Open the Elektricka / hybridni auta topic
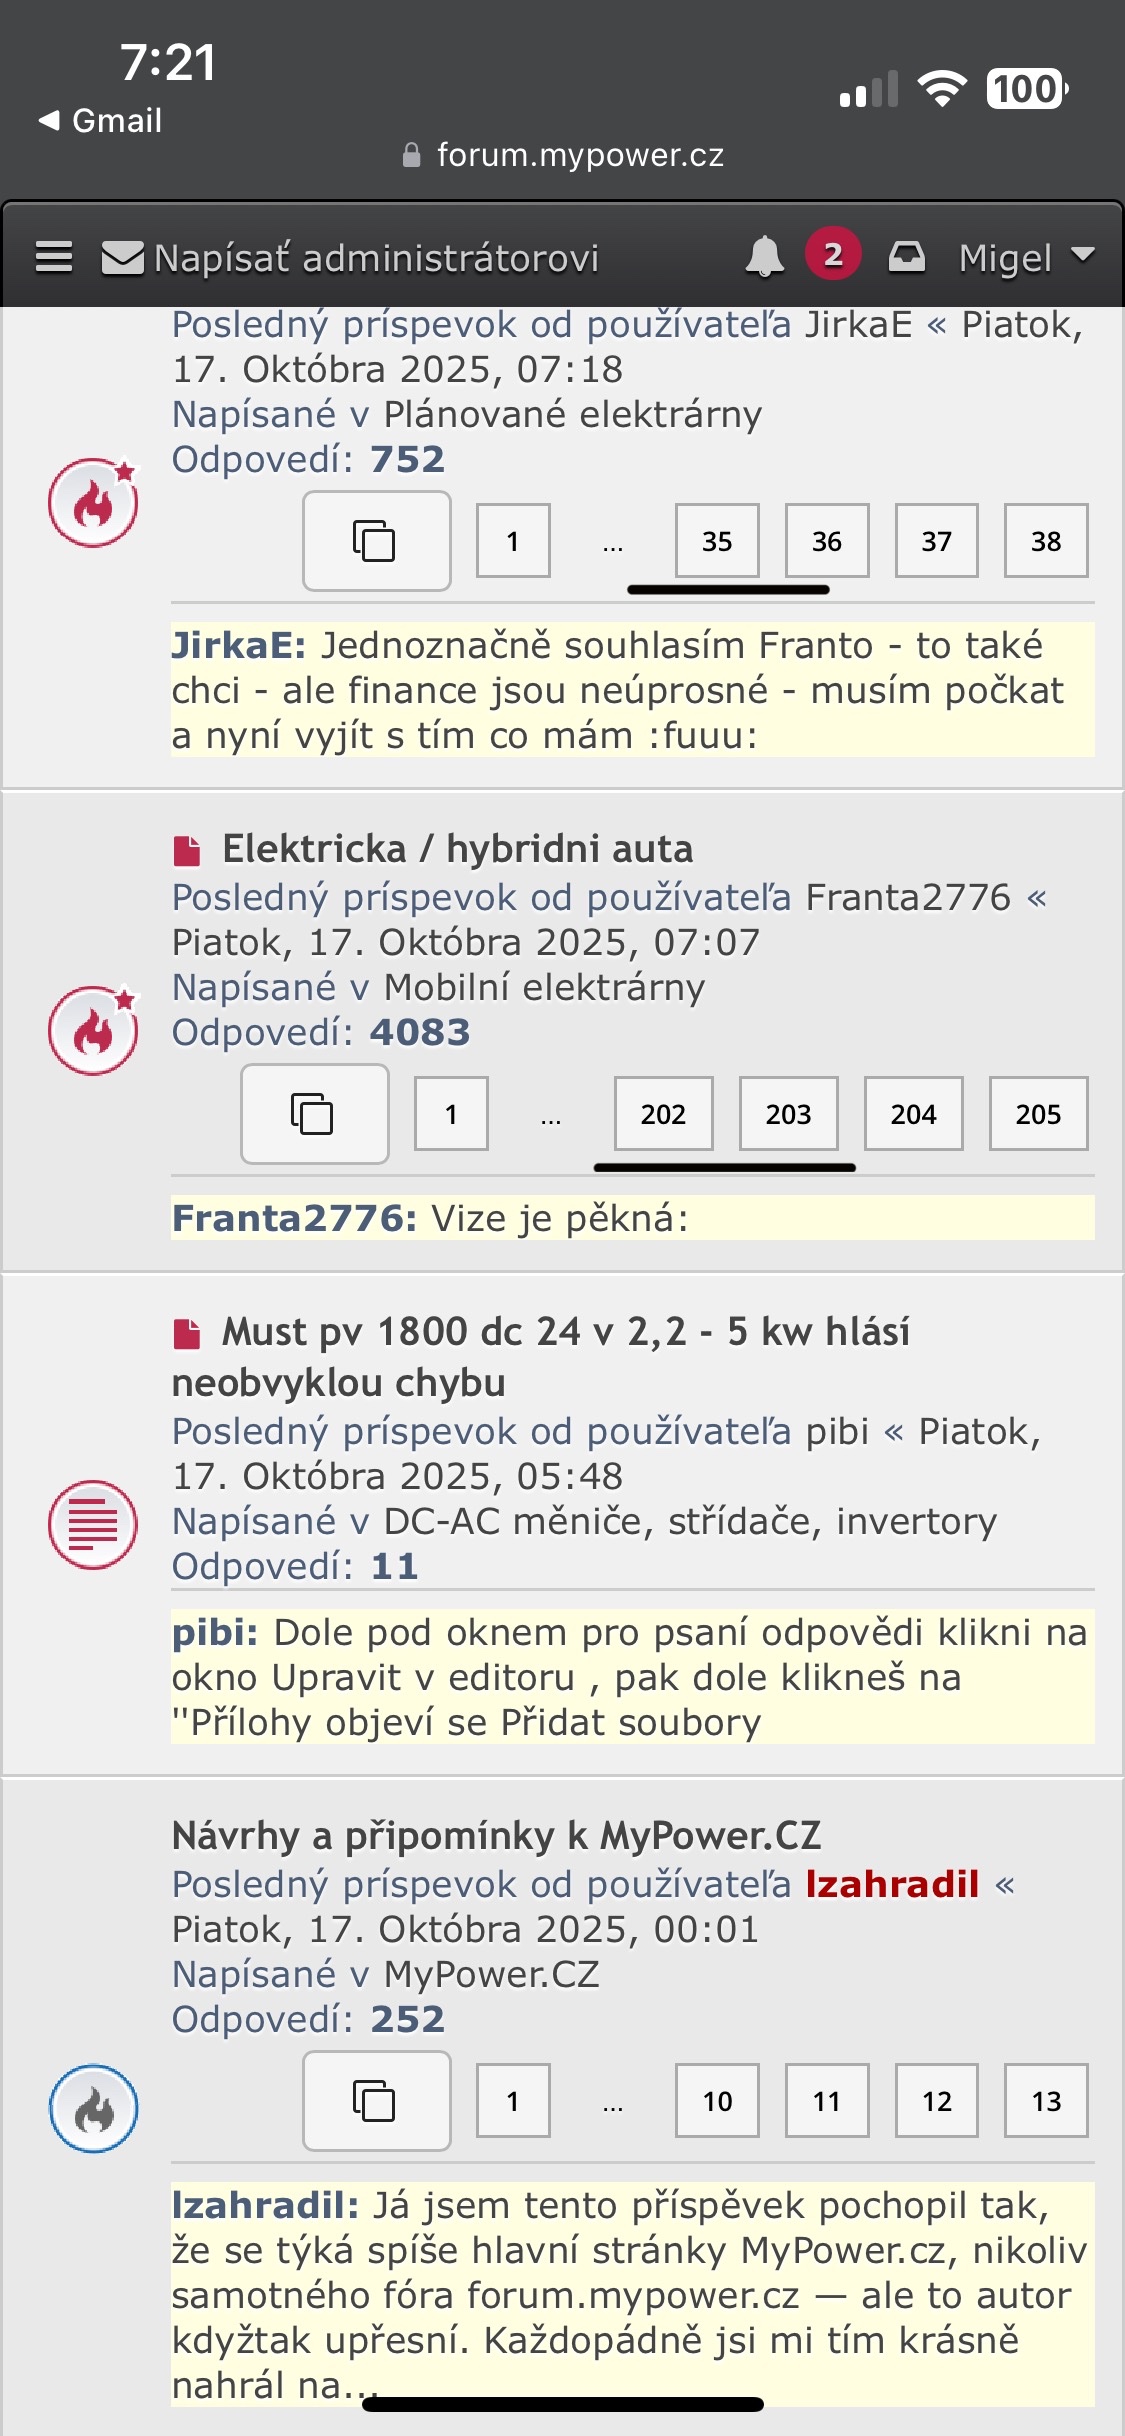This screenshot has height=2436, width=1125. pyautogui.click(x=457, y=849)
